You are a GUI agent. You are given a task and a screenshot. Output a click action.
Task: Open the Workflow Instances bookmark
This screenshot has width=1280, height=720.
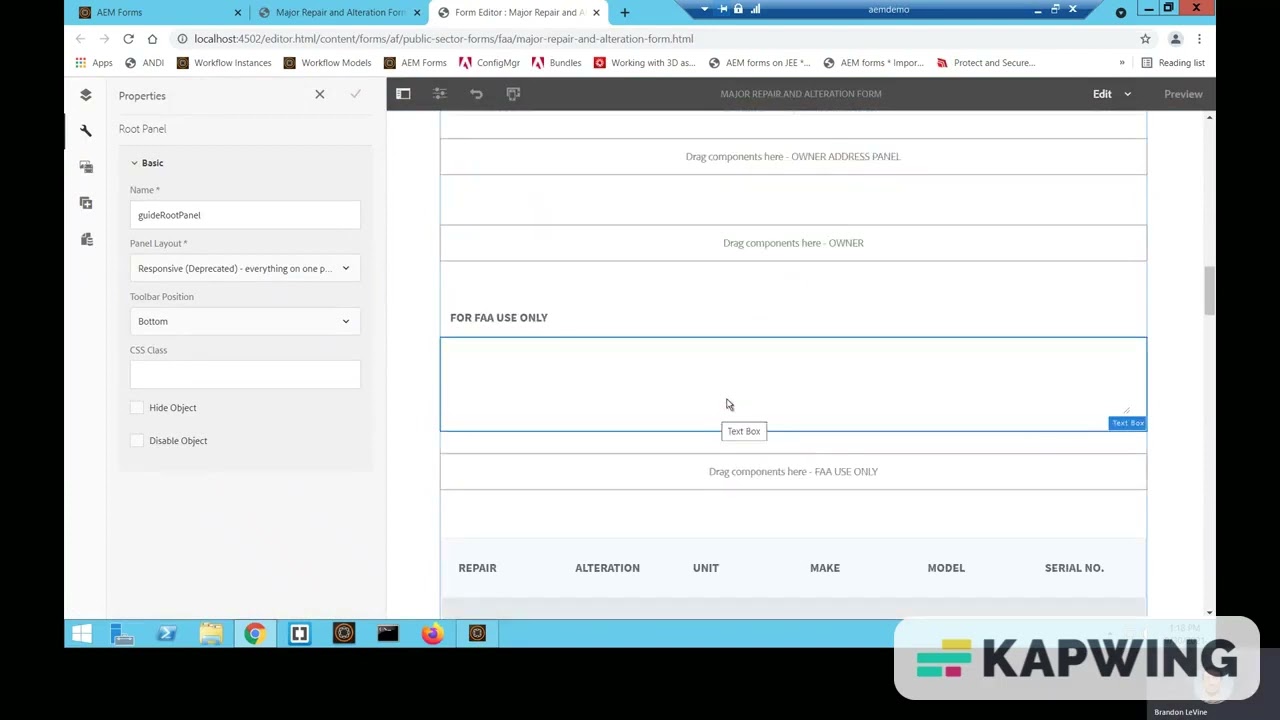click(x=224, y=62)
